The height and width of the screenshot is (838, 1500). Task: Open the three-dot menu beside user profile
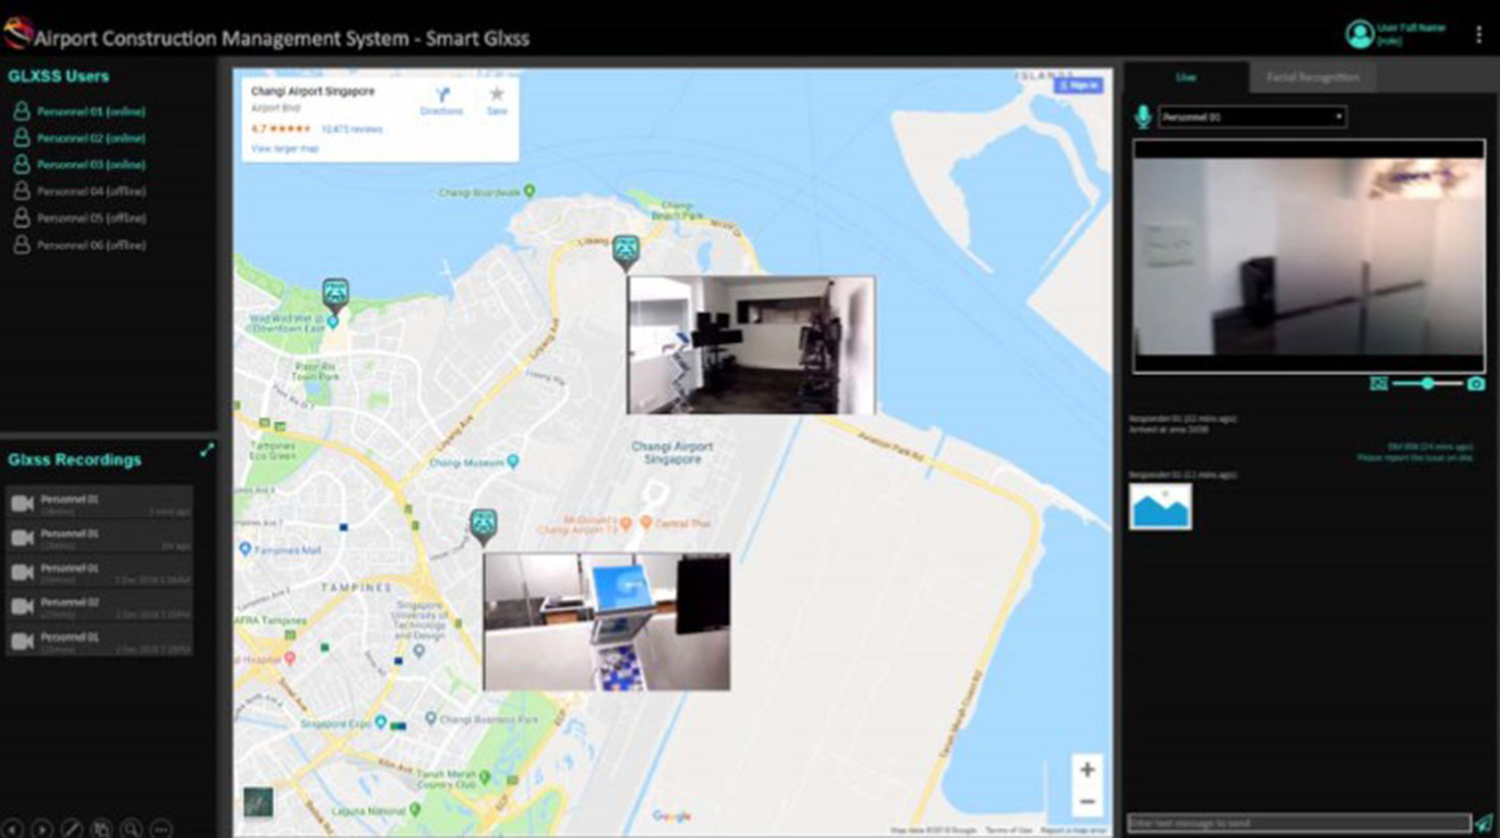[1479, 34]
